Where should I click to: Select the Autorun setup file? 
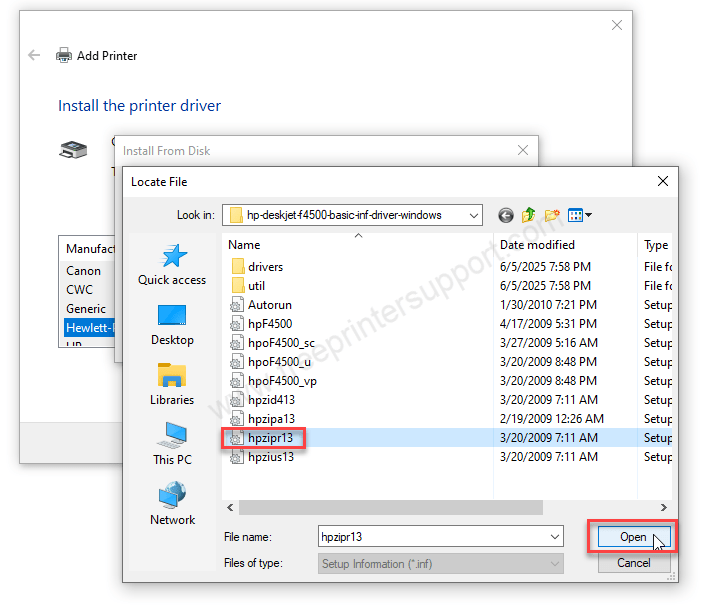pos(261,305)
